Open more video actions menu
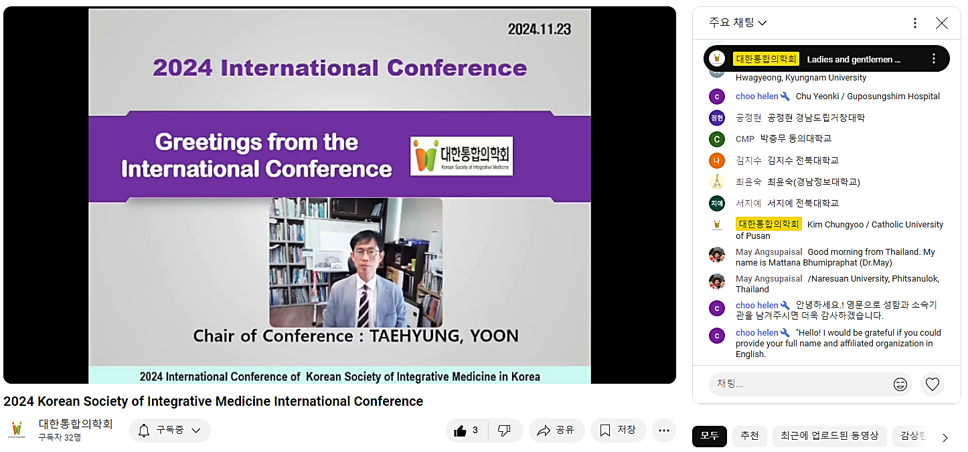Image resolution: width=968 pixels, height=452 pixels. point(664,431)
